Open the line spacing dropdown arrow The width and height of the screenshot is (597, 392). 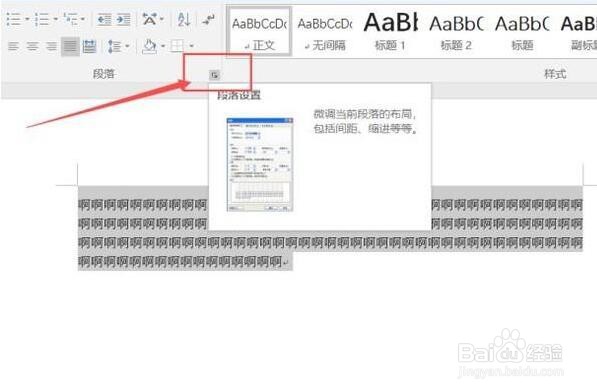point(127,46)
